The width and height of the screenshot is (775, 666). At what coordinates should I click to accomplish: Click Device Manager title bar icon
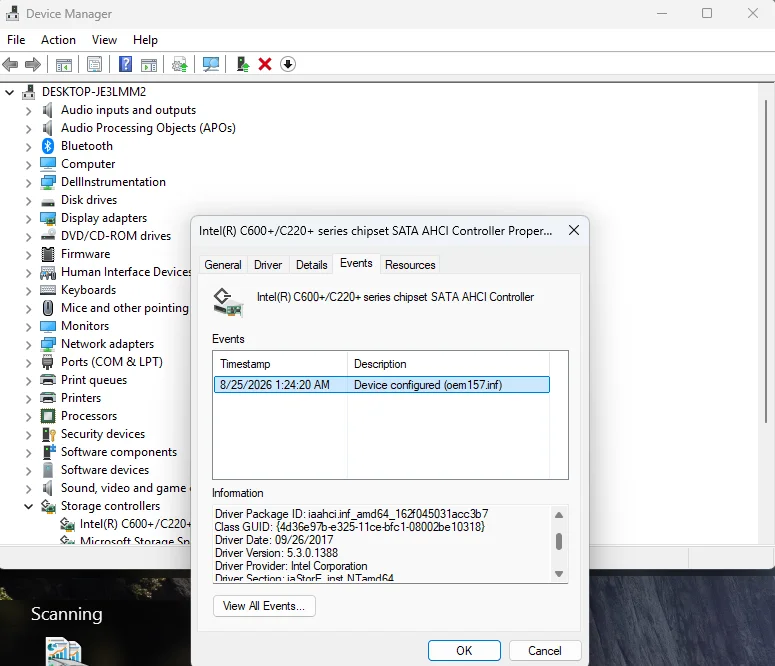tap(12, 13)
